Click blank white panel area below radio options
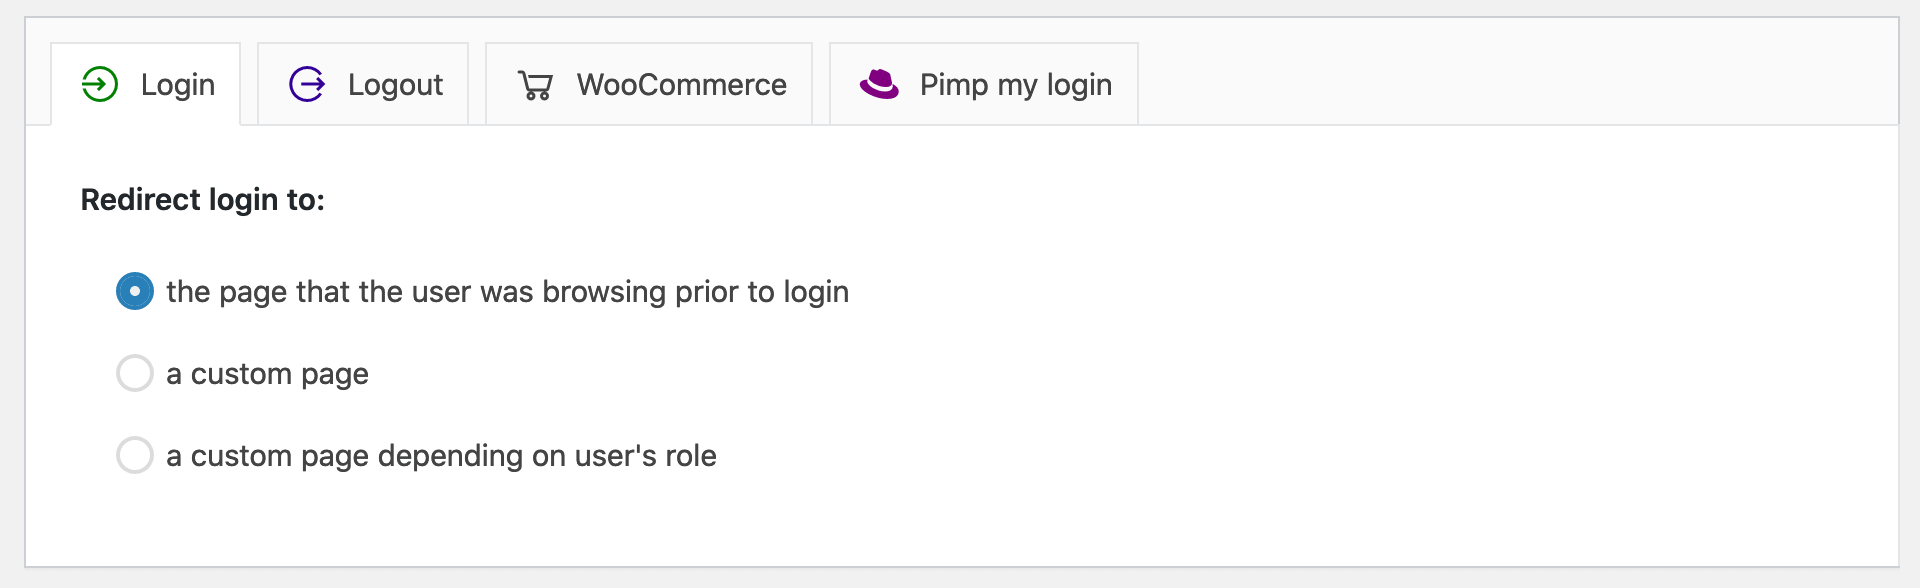 click(960, 522)
